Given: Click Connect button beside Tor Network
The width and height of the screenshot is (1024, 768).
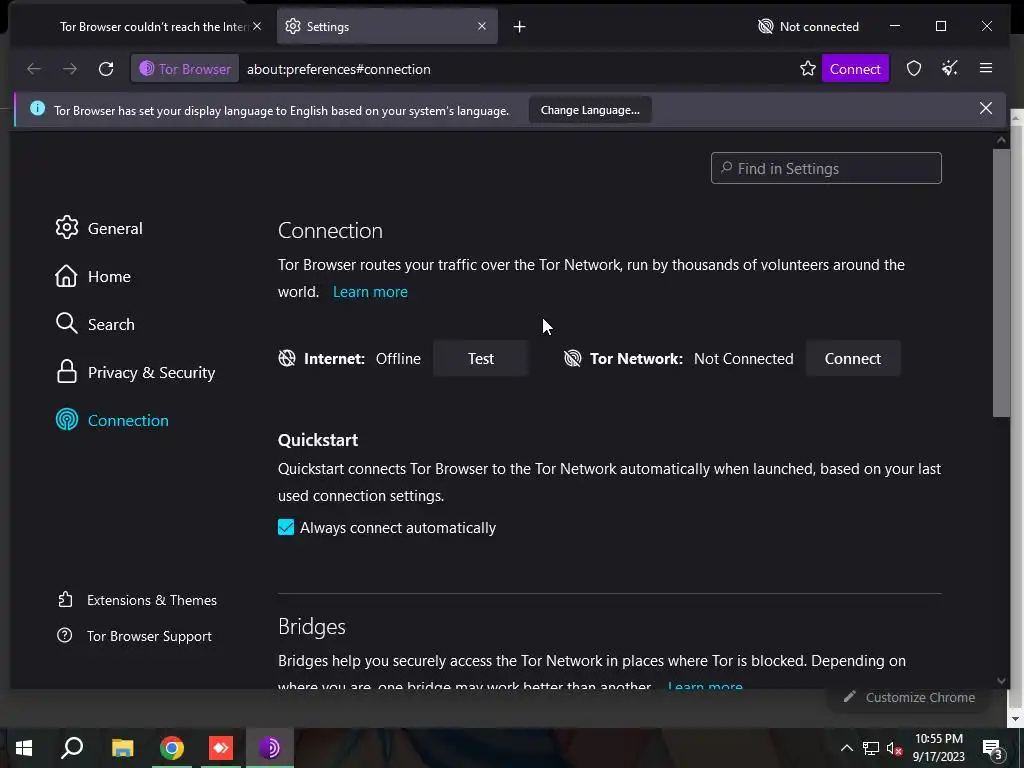Looking at the screenshot, I should pos(852,358).
